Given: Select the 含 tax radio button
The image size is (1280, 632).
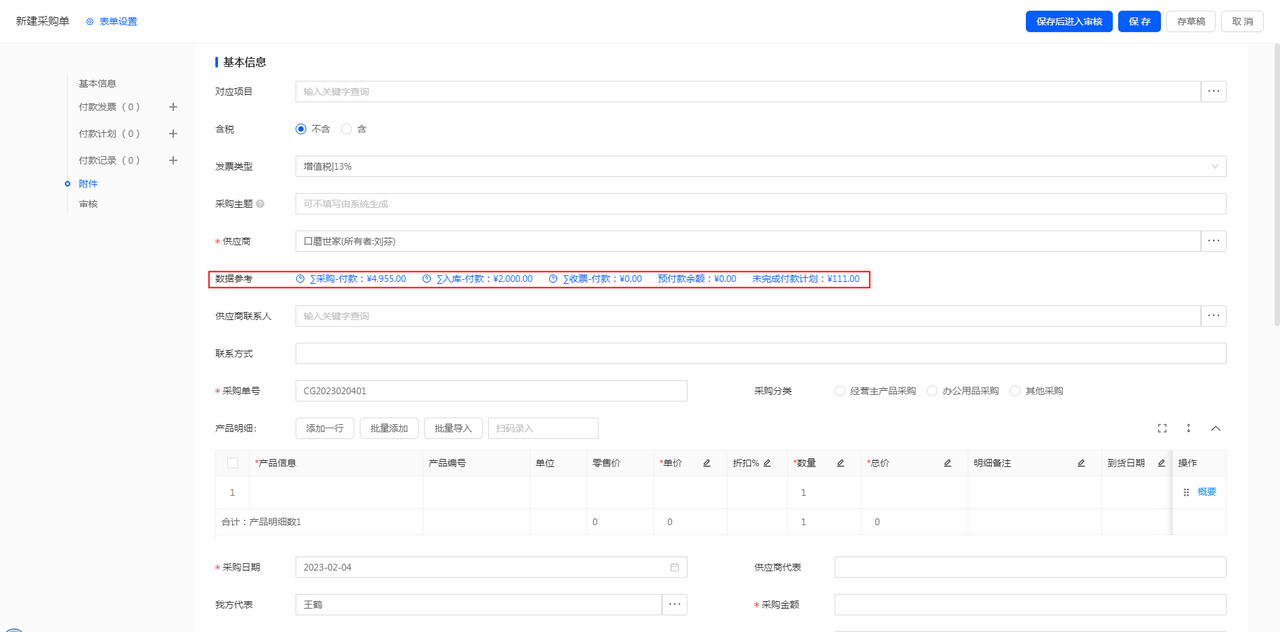Looking at the screenshot, I should point(347,129).
